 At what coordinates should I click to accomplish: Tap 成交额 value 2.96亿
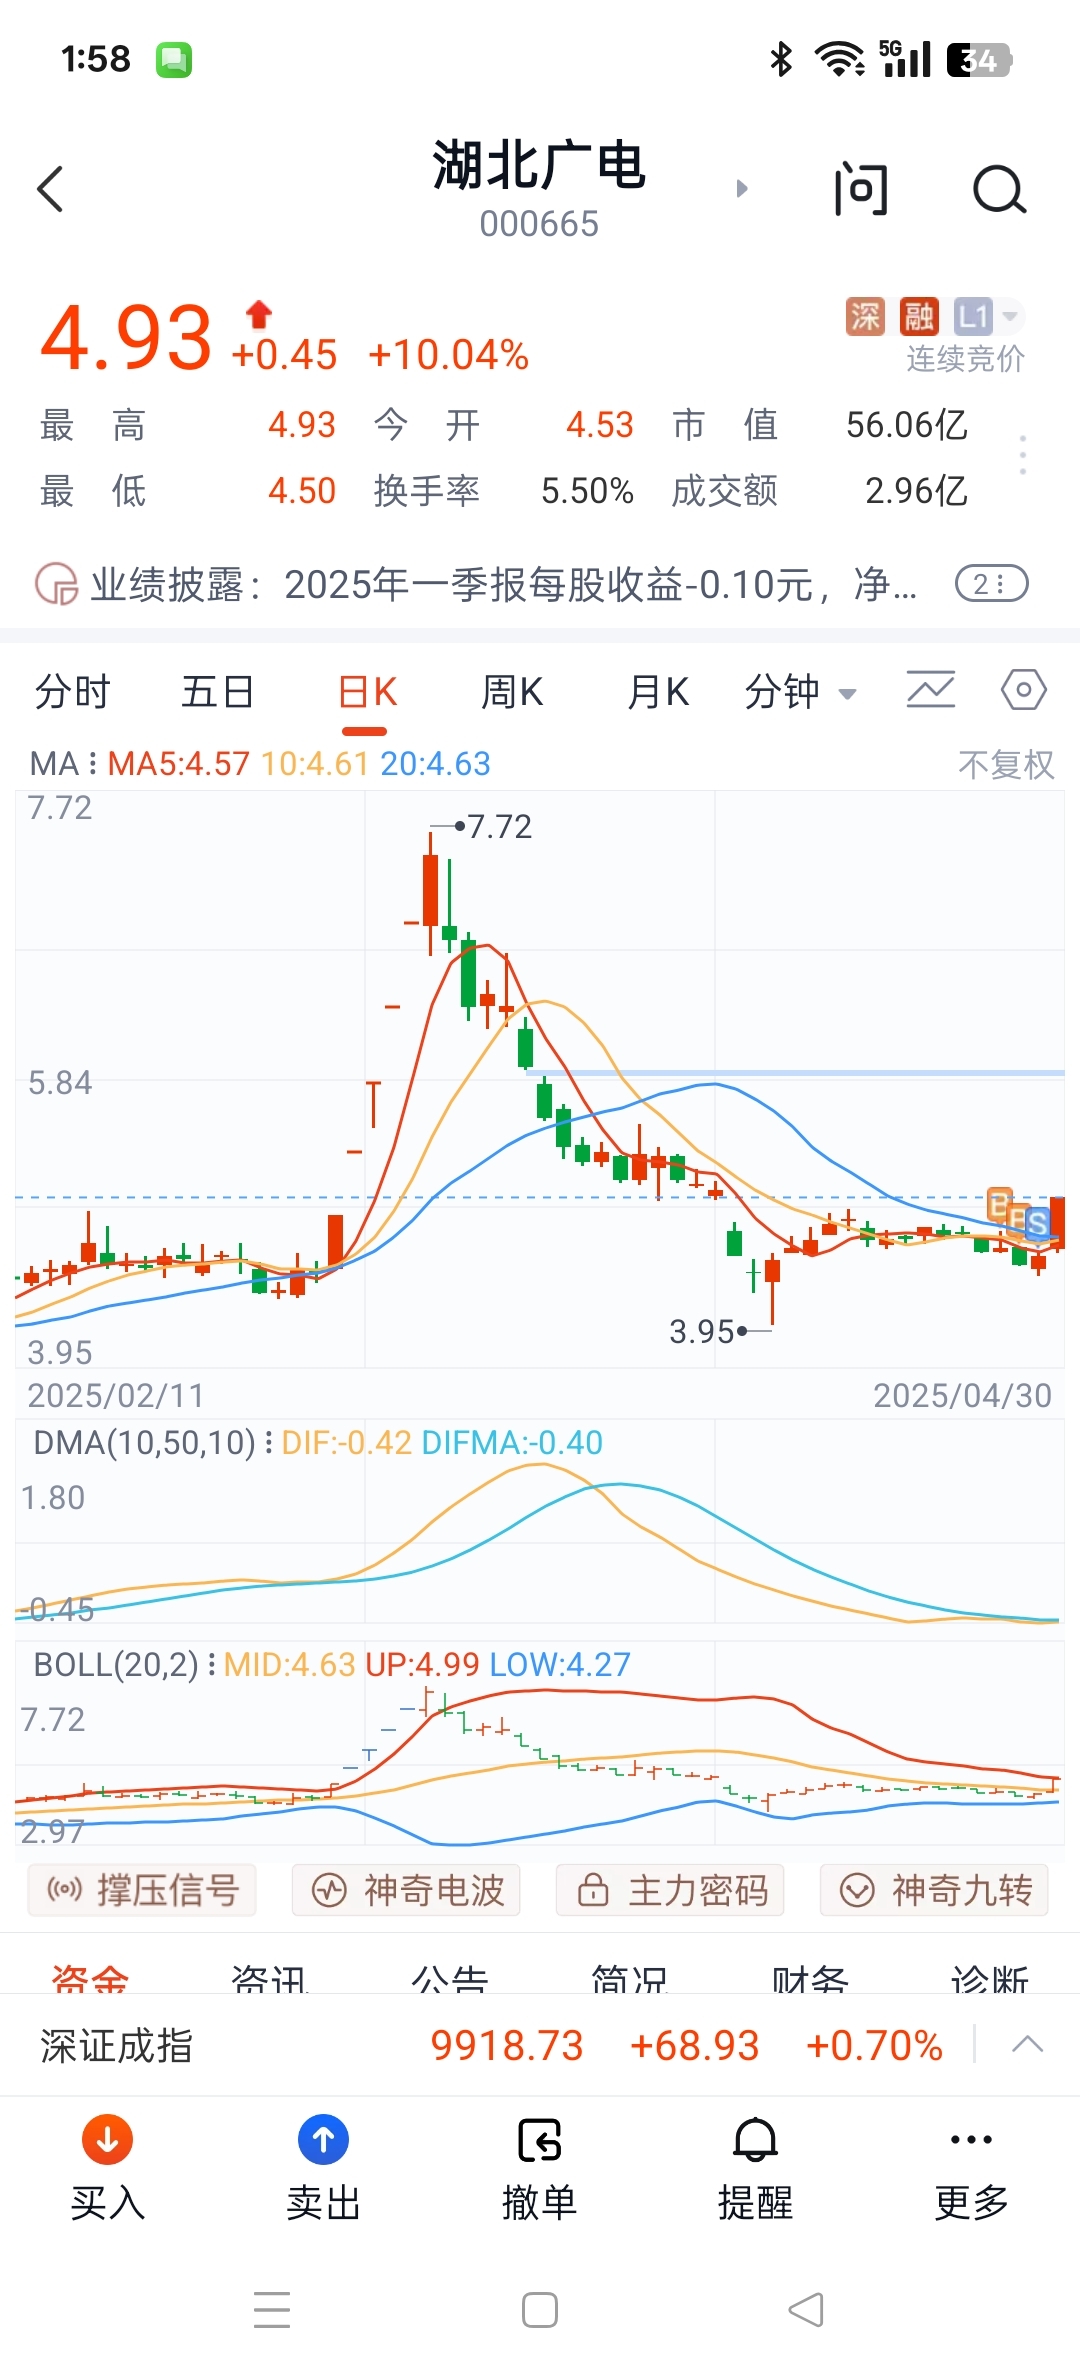tap(916, 491)
